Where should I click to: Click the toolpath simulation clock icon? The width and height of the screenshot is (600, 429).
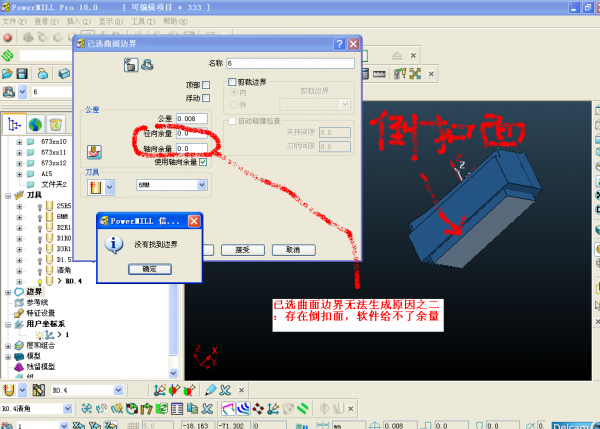pyautogui.click(x=132, y=409)
